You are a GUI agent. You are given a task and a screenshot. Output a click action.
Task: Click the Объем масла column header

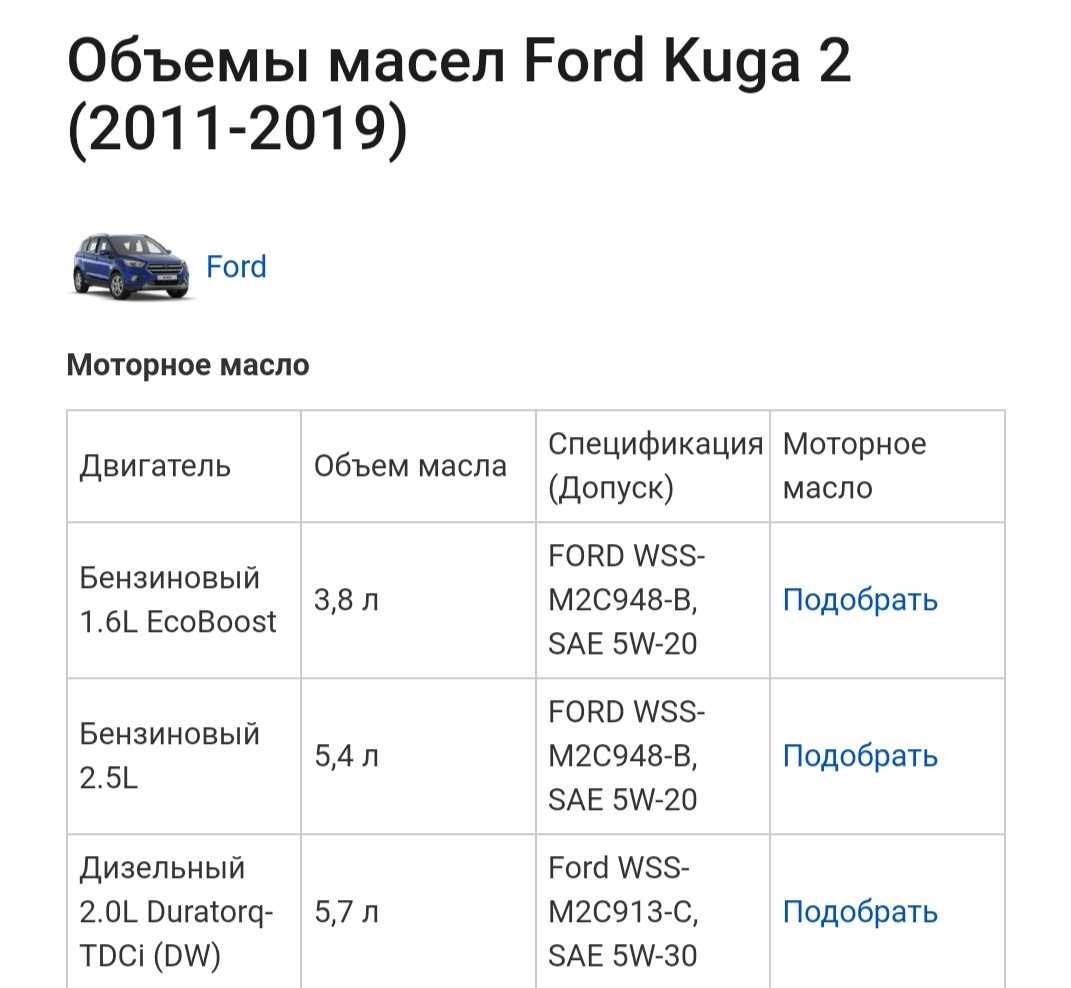pos(410,466)
